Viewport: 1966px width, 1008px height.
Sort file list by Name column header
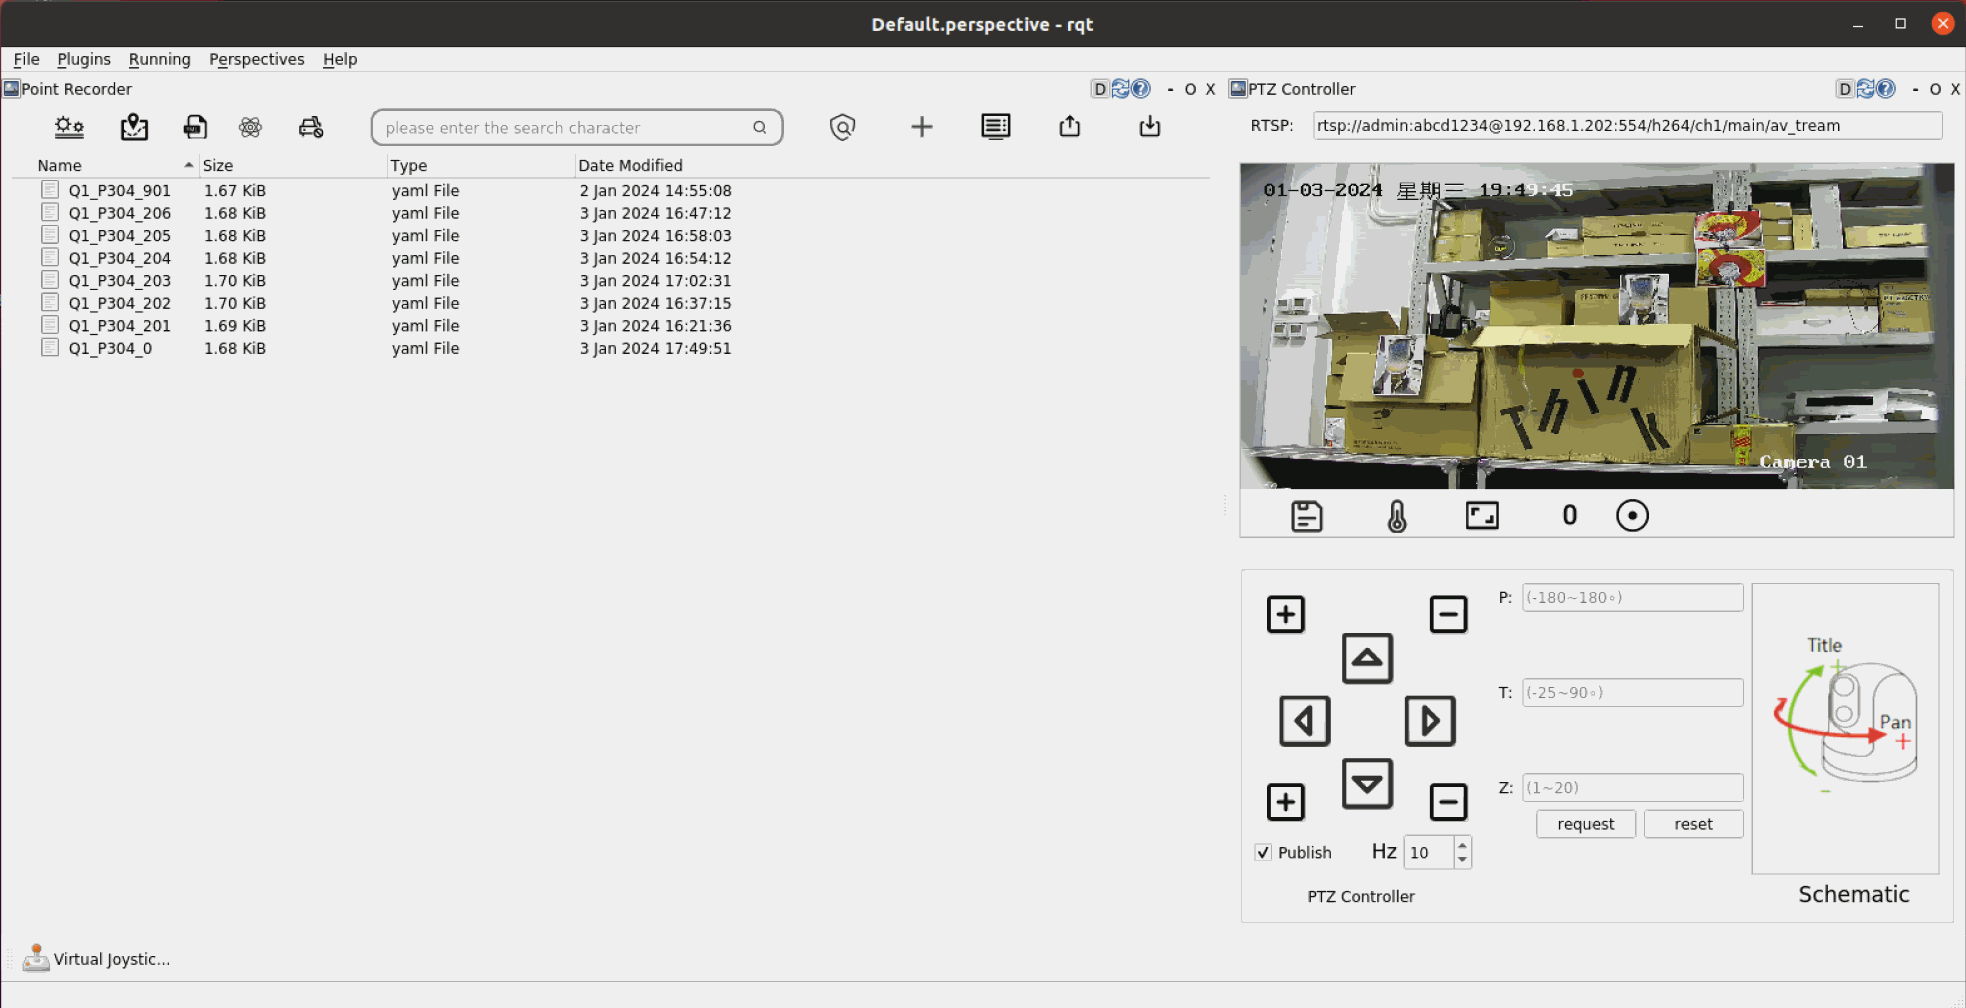coord(60,165)
